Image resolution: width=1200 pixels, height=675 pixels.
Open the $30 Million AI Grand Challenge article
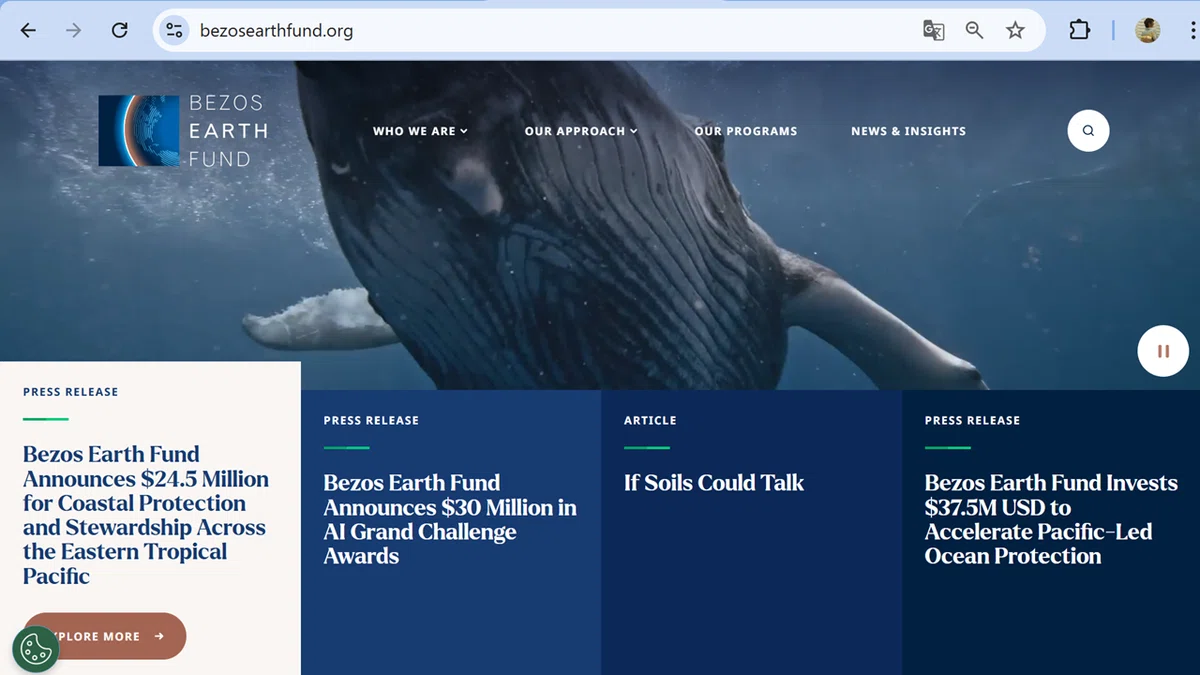(x=450, y=519)
